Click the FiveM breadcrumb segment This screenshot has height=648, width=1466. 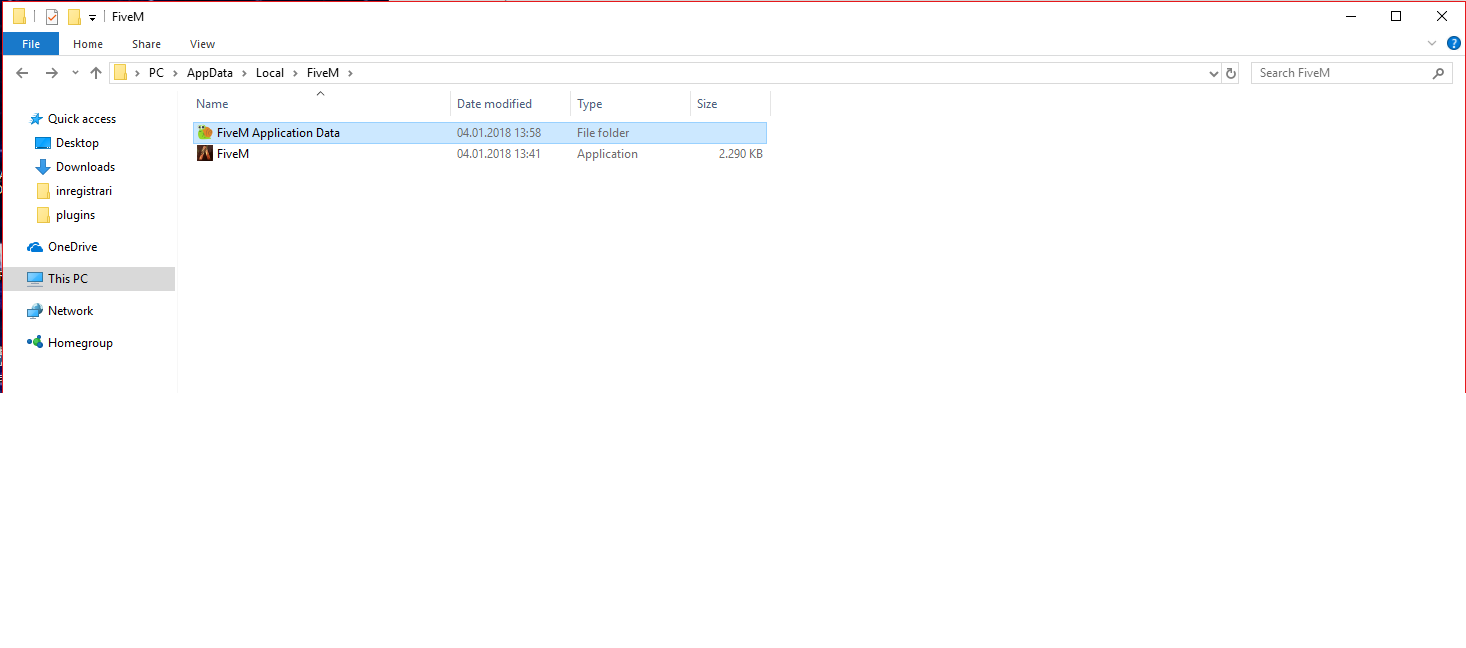[x=323, y=73]
